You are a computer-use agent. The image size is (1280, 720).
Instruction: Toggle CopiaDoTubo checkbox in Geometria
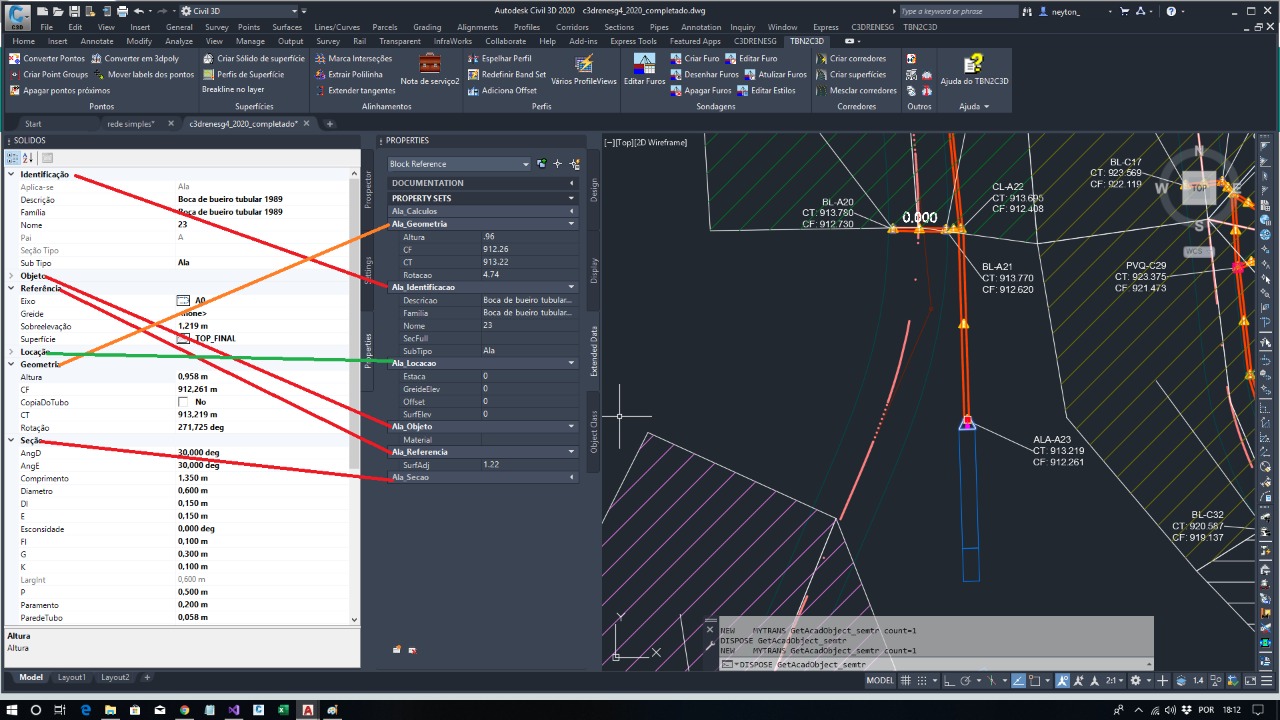click(x=183, y=402)
